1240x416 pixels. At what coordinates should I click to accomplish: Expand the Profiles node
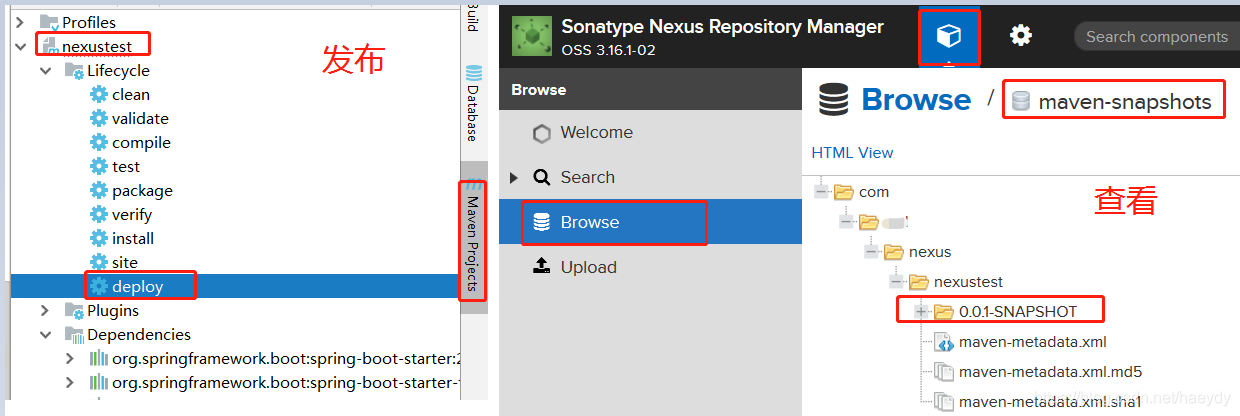point(20,22)
